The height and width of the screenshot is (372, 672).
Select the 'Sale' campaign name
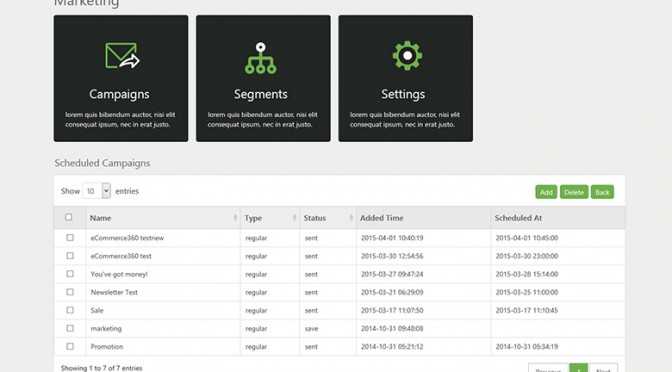click(97, 310)
